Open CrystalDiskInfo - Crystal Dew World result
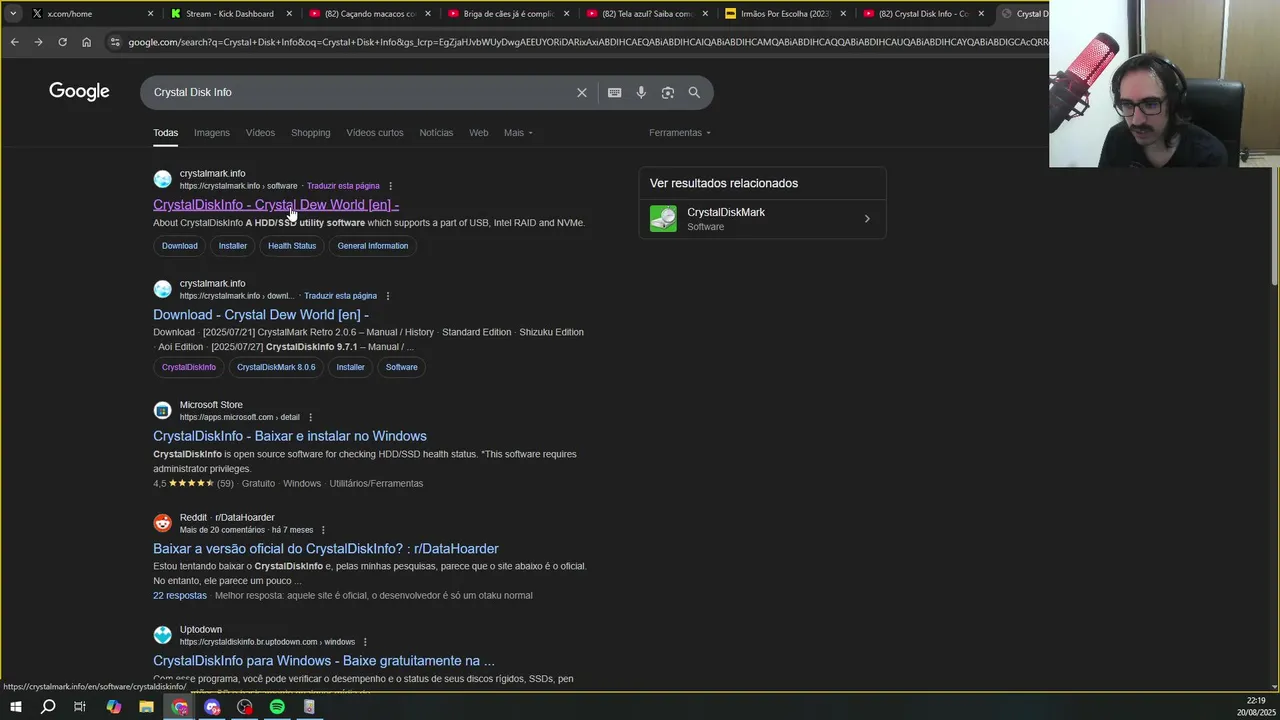This screenshot has height=720, width=1280. click(x=276, y=205)
